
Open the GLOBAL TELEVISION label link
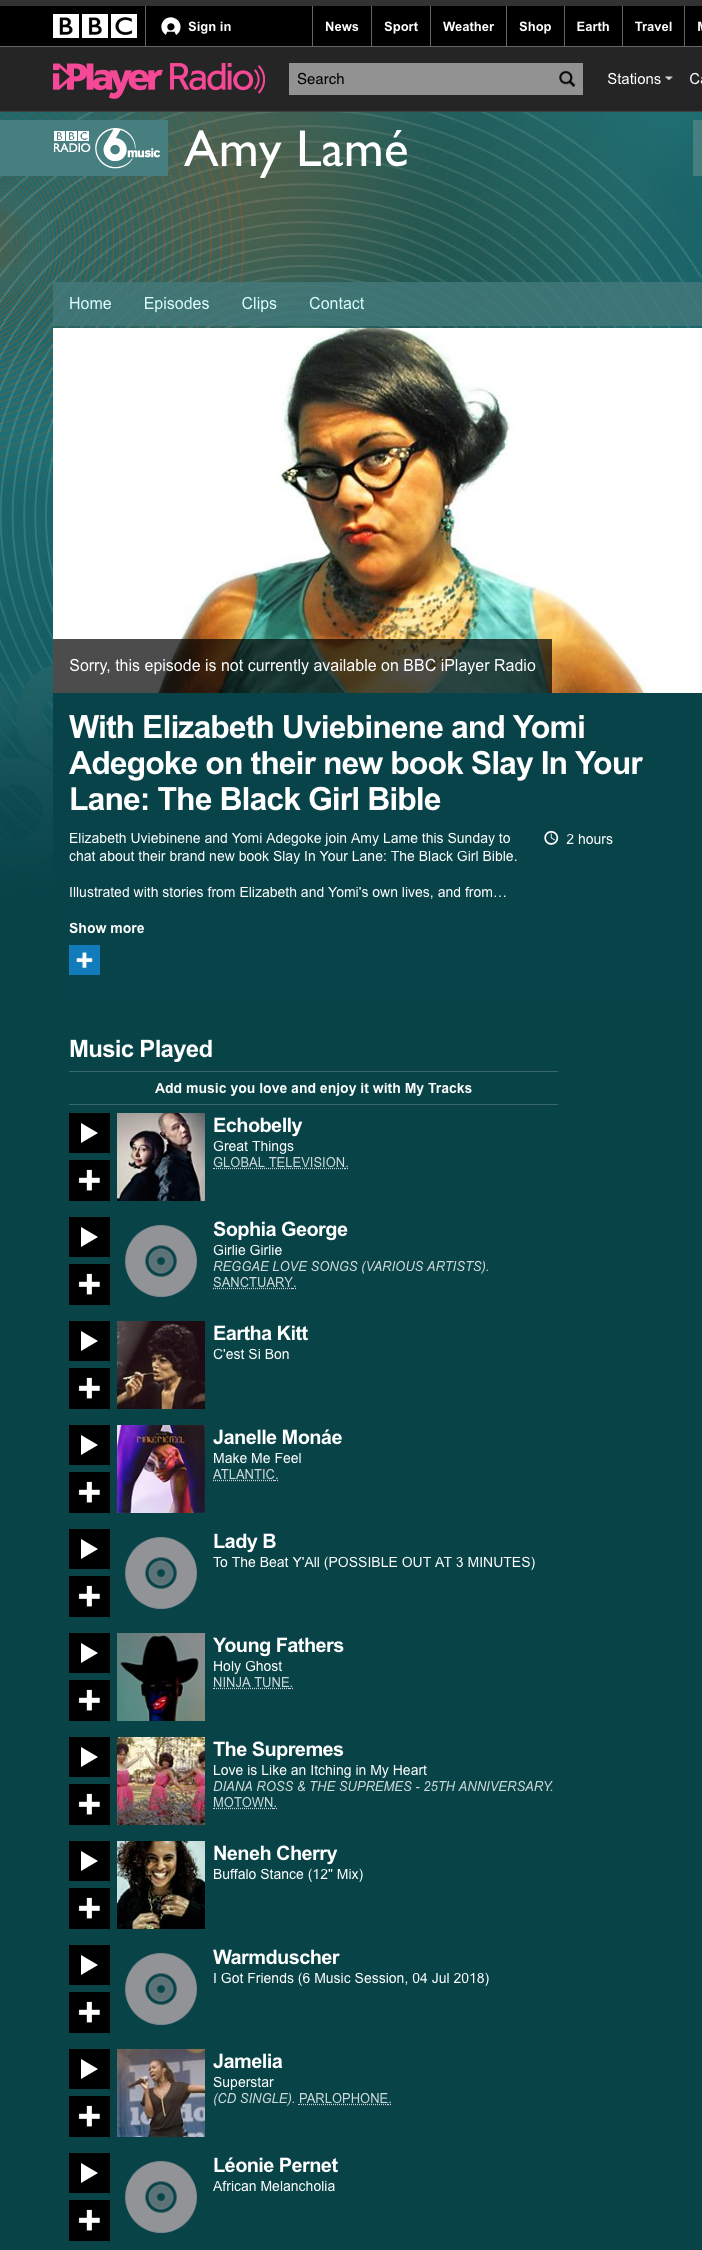[280, 1162]
